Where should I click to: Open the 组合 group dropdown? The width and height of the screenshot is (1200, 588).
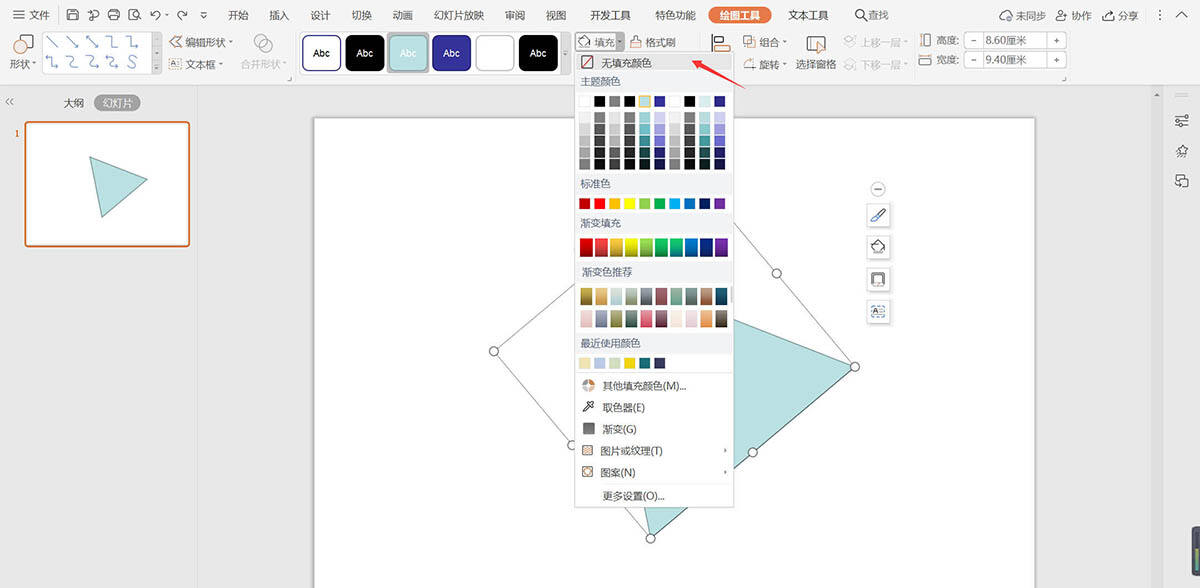(765, 42)
